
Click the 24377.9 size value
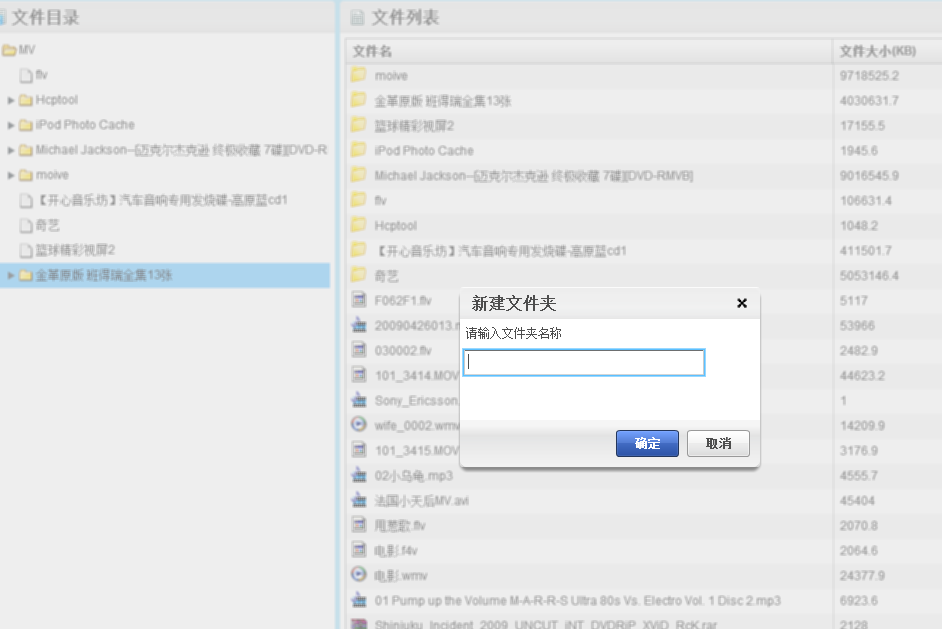pos(862,576)
